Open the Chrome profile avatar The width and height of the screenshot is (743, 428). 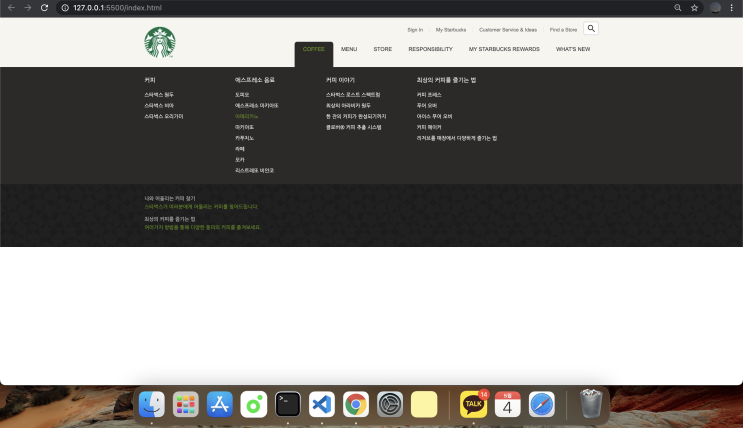pos(715,8)
